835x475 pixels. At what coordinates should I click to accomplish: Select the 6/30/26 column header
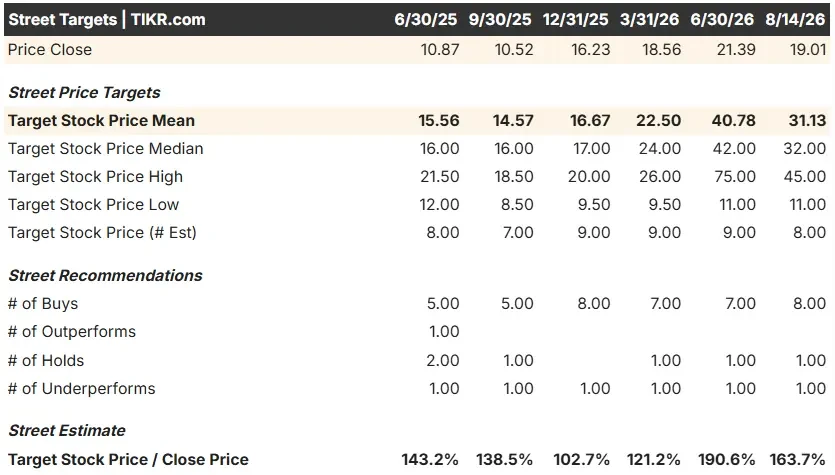pos(722,20)
